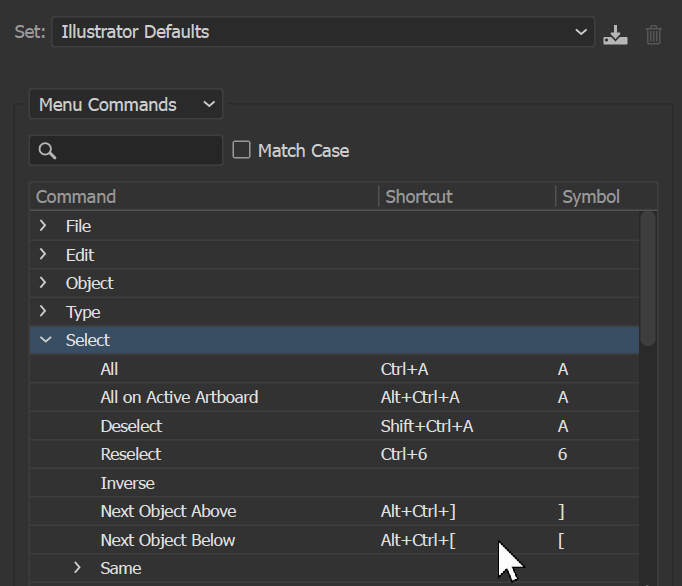This screenshot has width=682, height=586.
Task: Select the Next Object Below command
Action: pos(334,540)
